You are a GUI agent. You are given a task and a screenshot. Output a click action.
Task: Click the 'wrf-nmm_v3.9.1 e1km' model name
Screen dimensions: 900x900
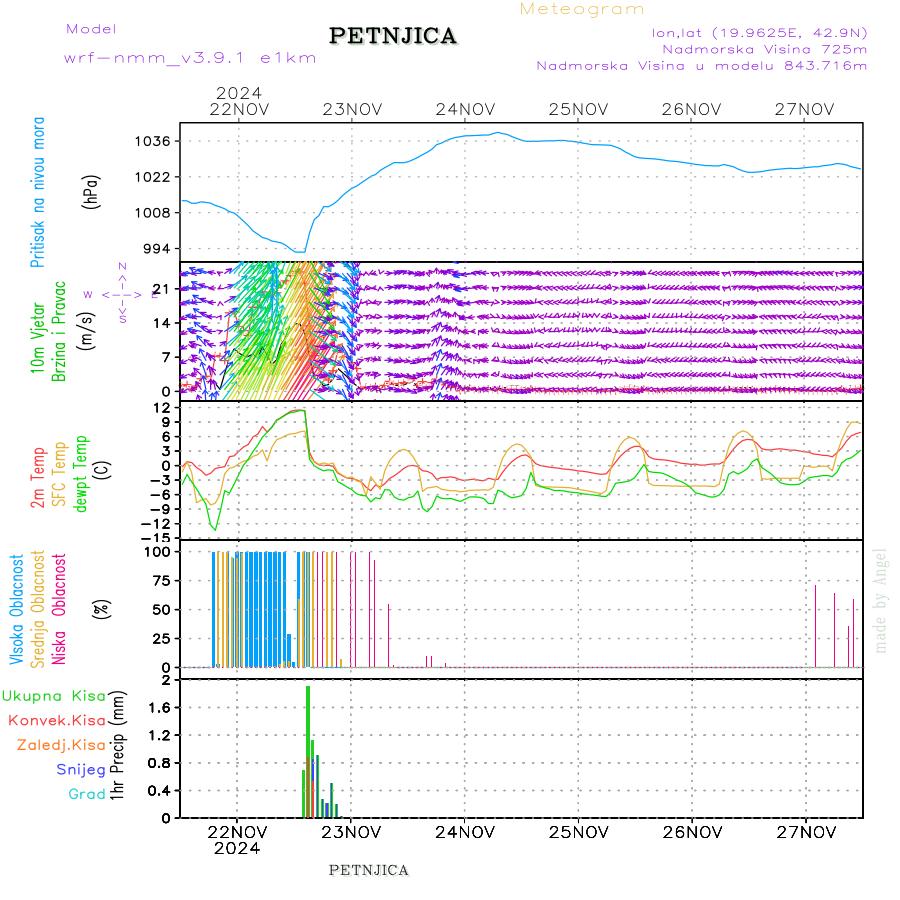coord(190,58)
